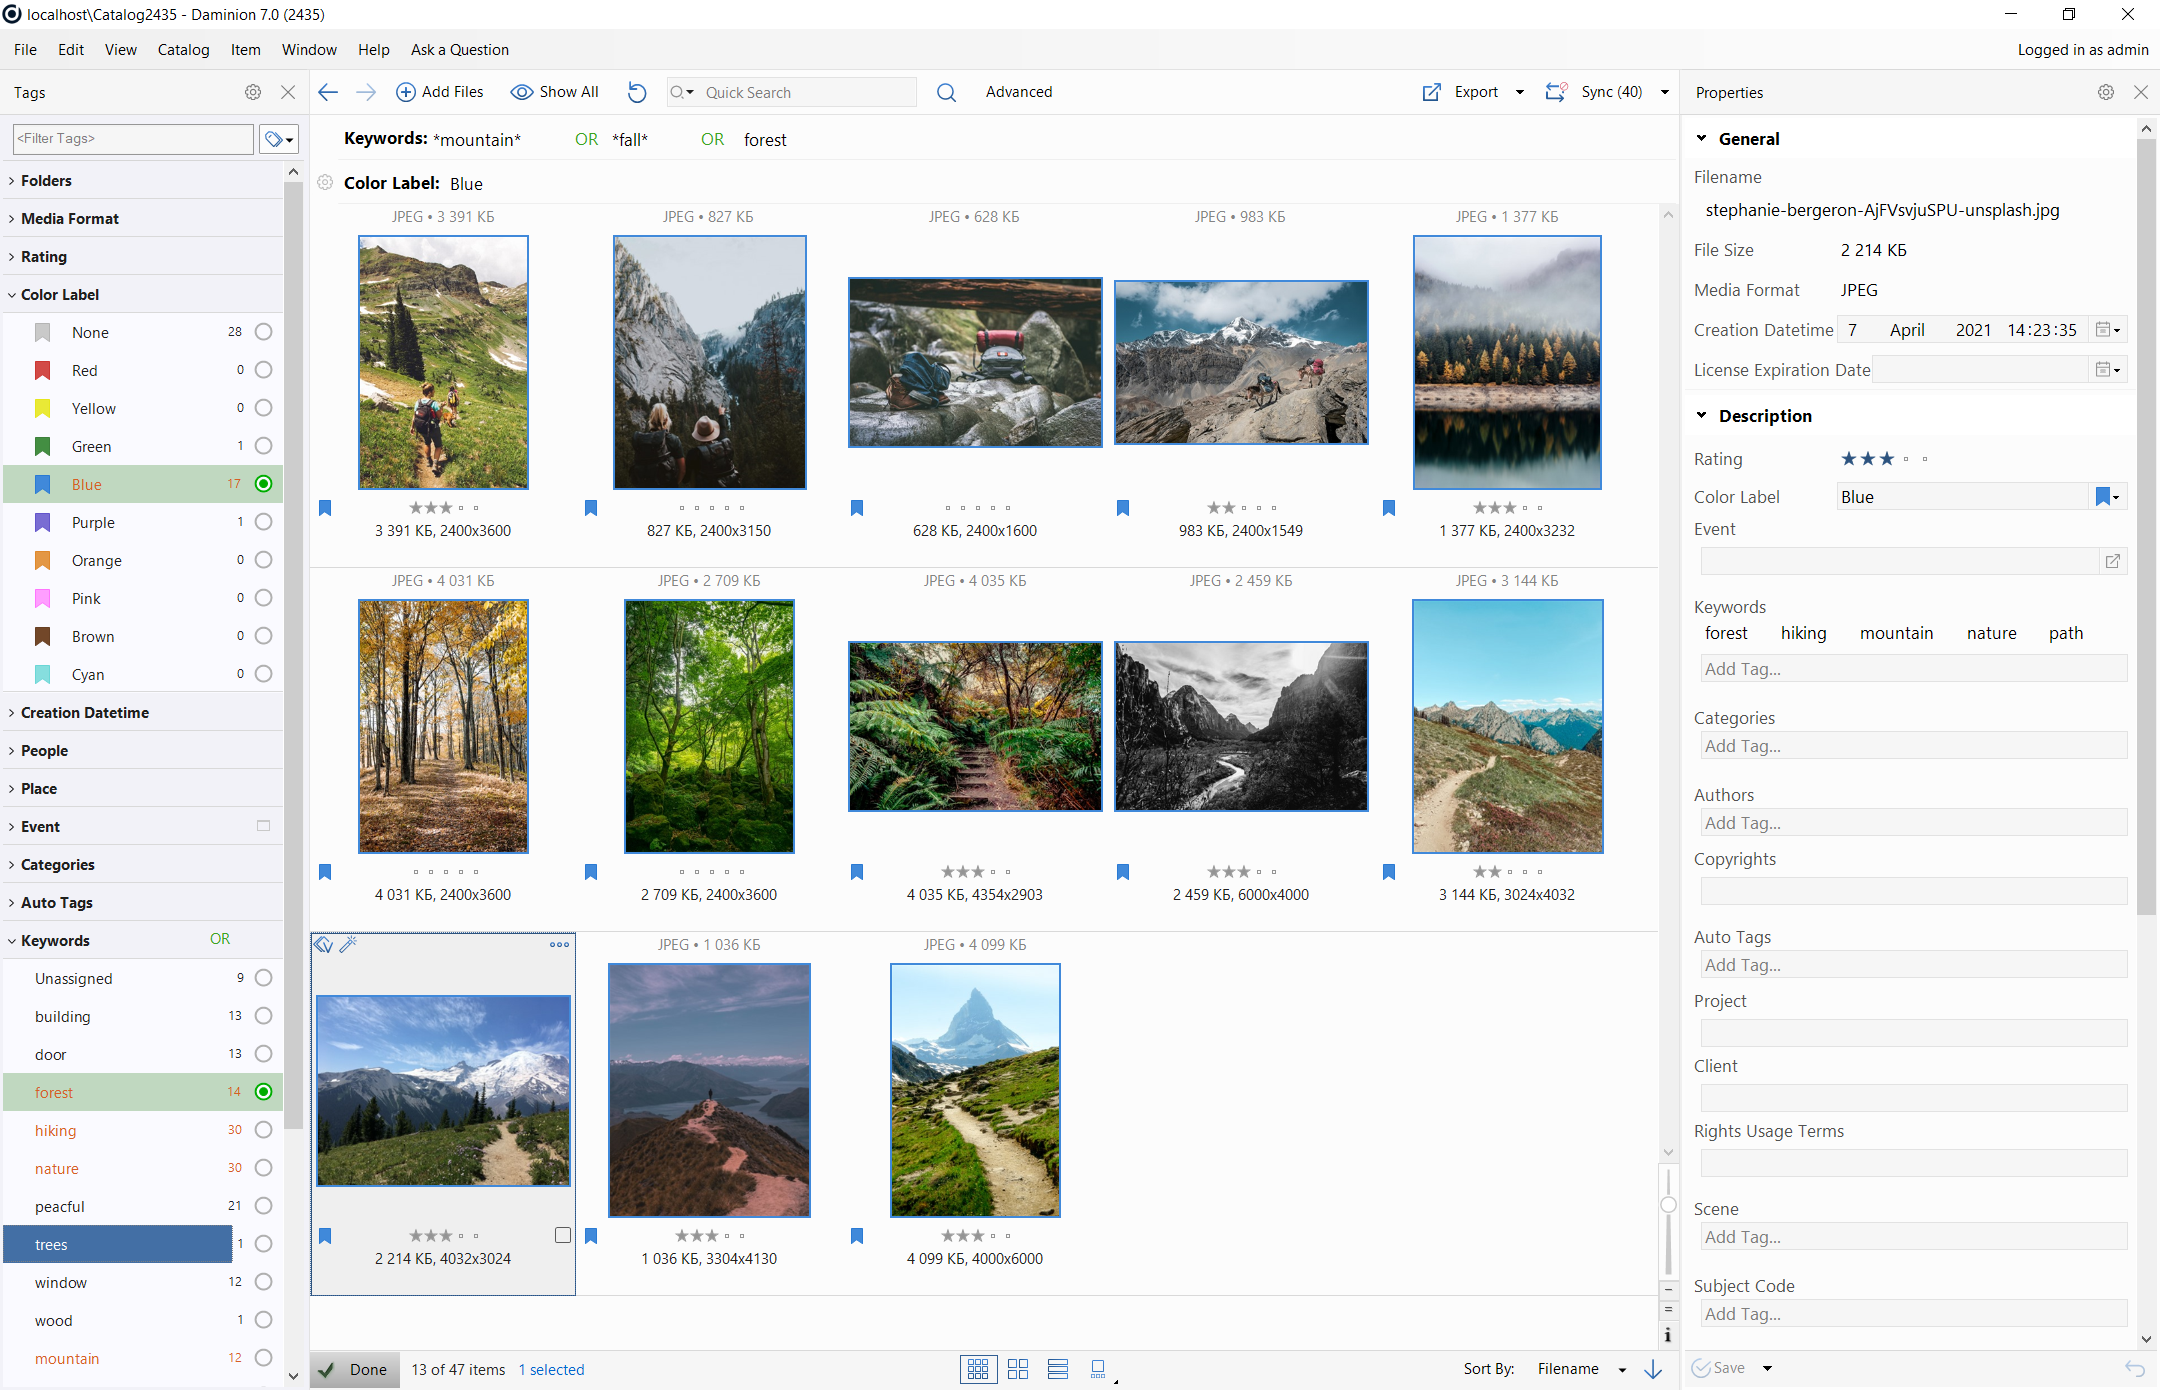Click the refresh arrow icon in toolbar
Viewport: 2160px width, 1390px height.
[637, 92]
